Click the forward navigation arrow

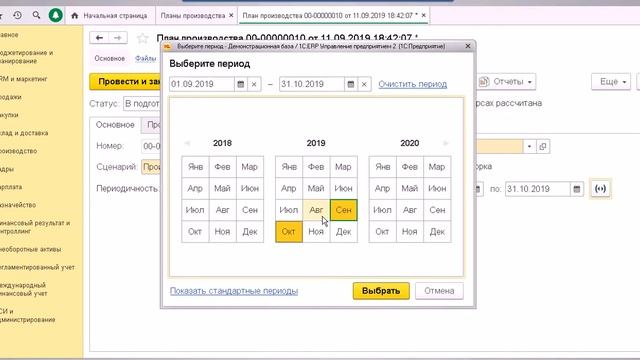pos(118,38)
